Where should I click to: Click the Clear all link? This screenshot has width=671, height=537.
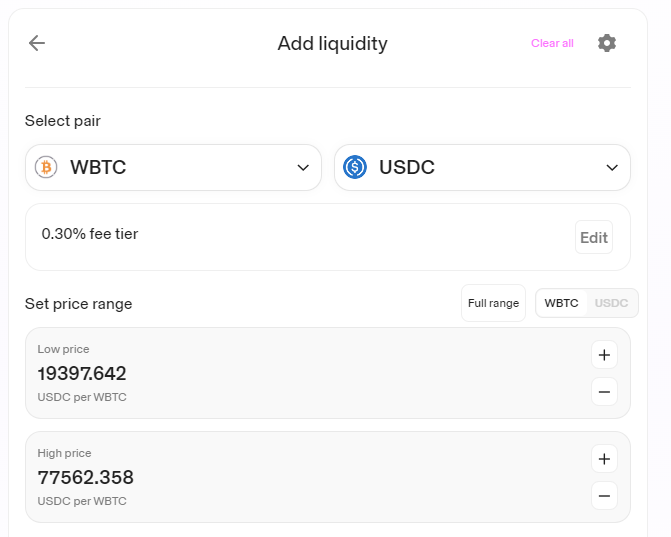[x=552, y=43]
